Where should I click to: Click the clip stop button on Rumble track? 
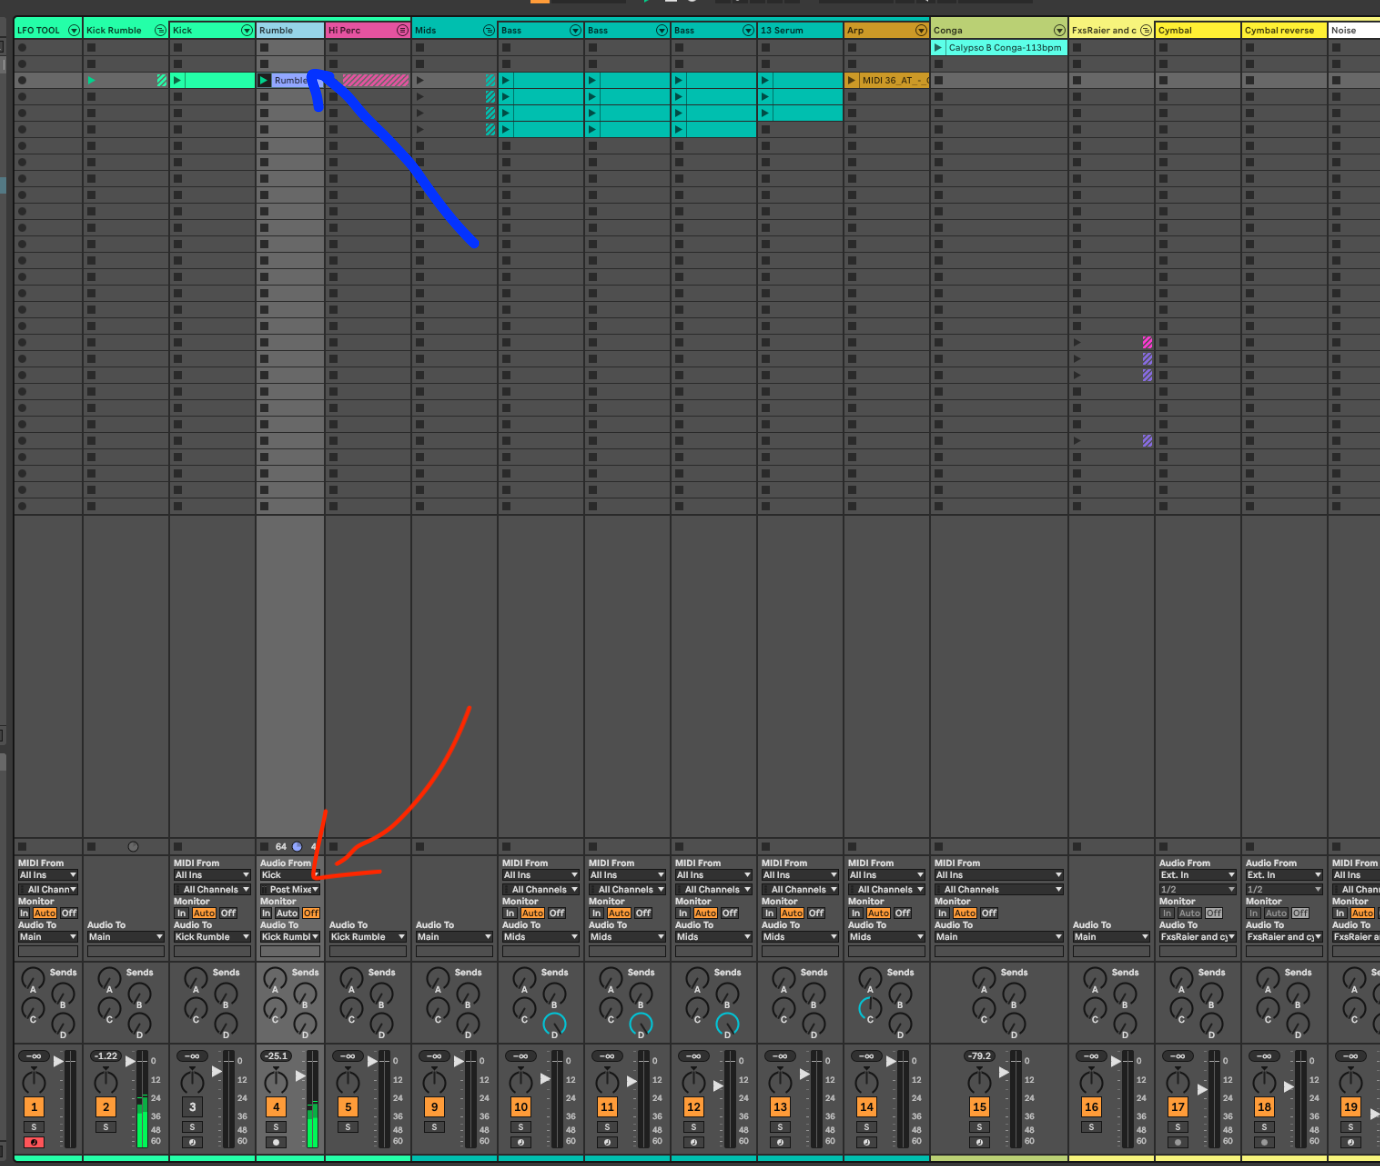point(264,846)
